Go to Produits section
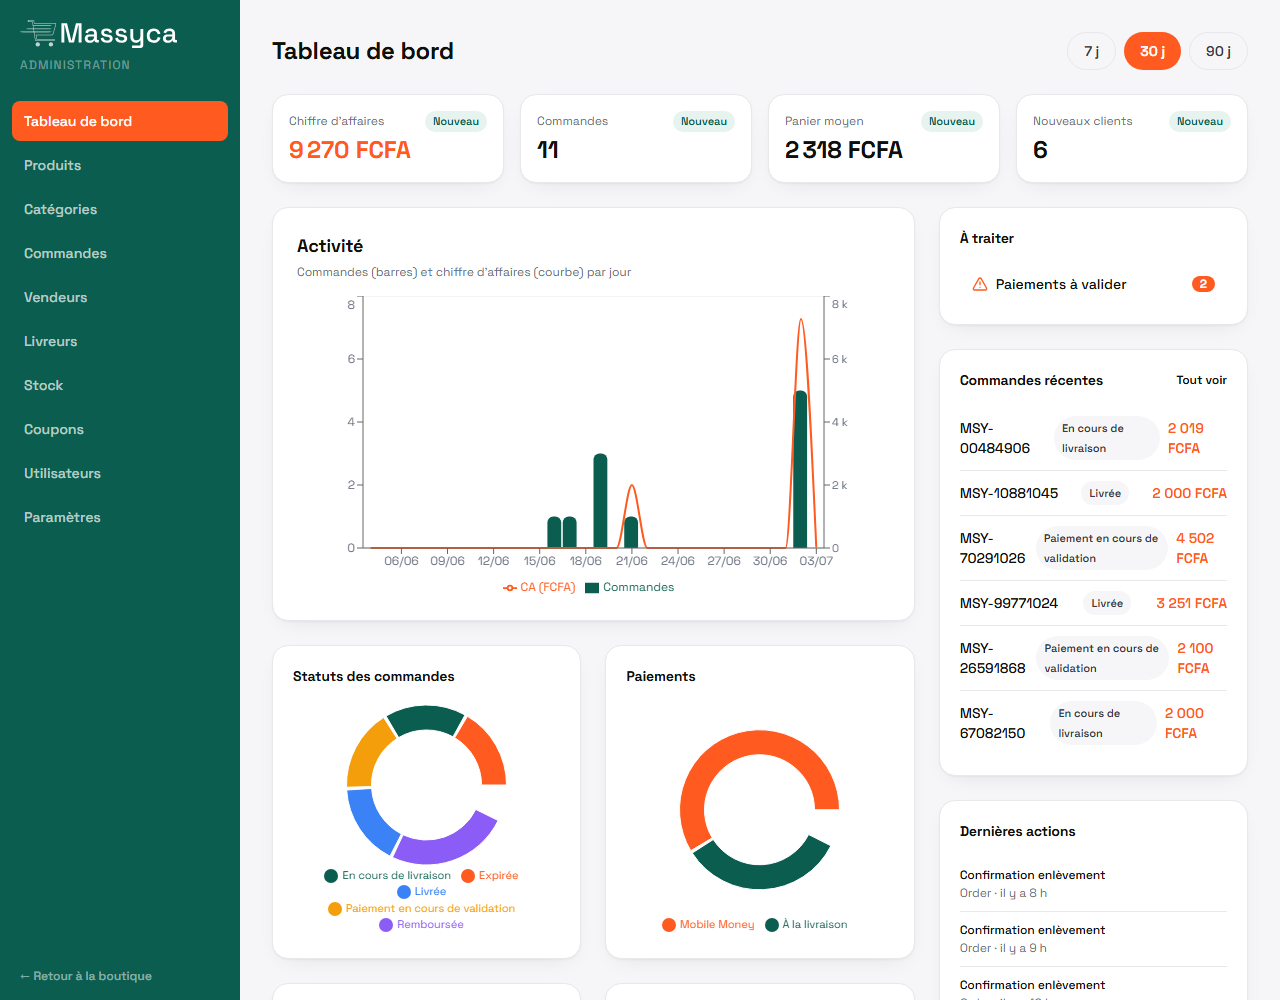This screenshot has height=1000, width=1280. pyautogui.click(x=120, y=165)
